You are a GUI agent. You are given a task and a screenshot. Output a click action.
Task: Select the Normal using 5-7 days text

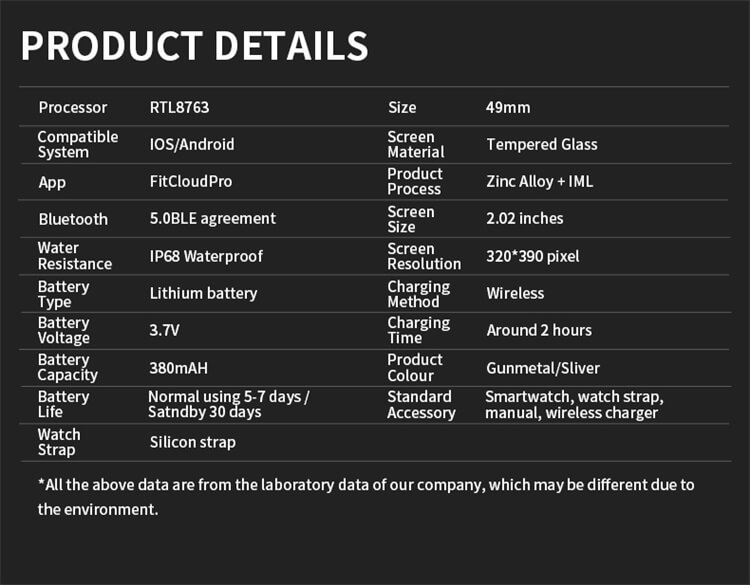tap(229, 397)
